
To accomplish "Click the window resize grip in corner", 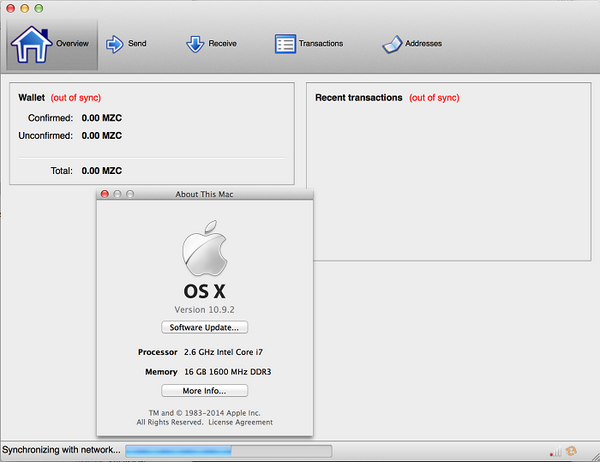I will (x=595, y=457).
